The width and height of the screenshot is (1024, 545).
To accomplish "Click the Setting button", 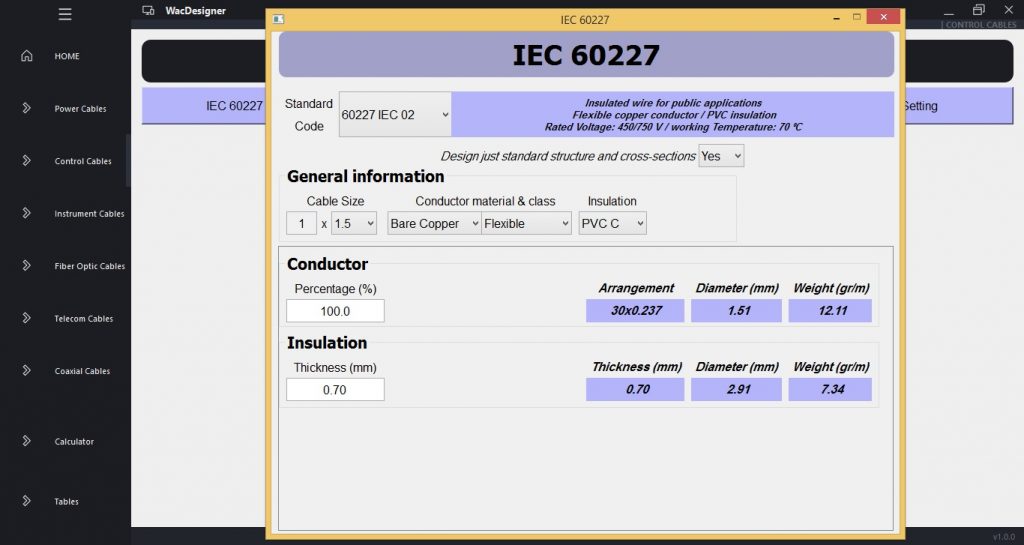I will pos(919,106).
